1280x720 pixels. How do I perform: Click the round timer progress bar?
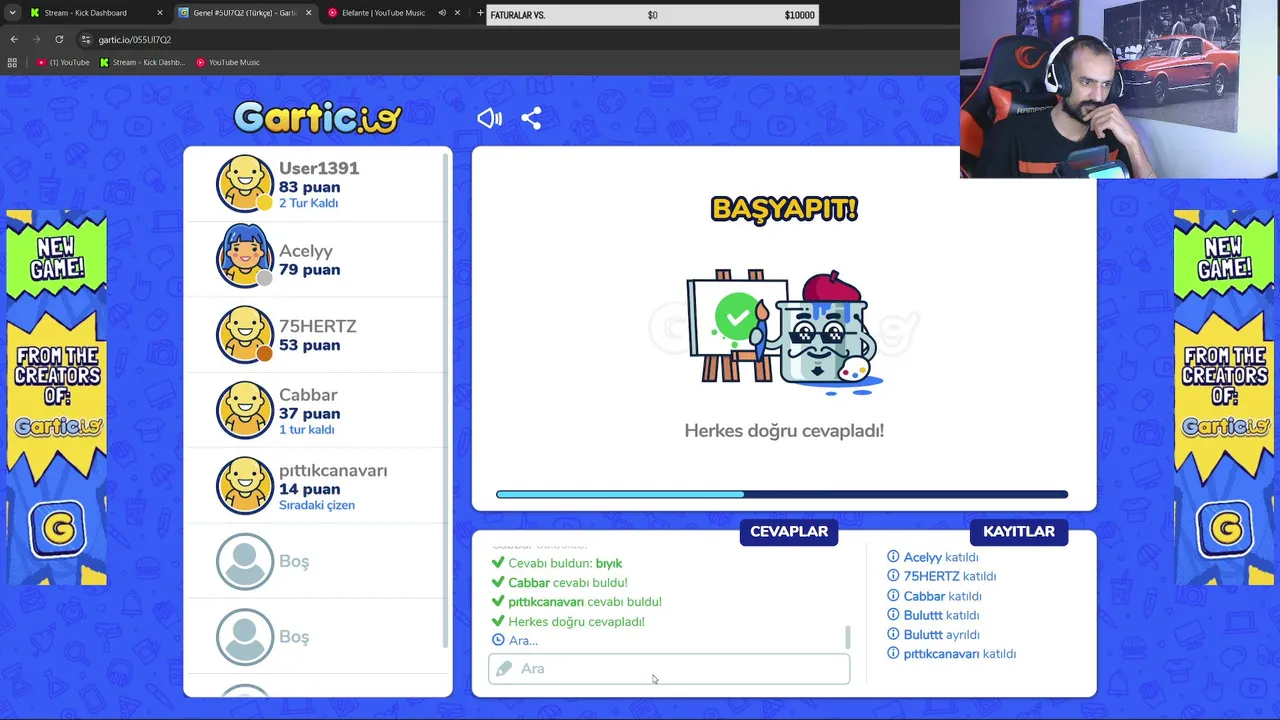pyautogui.click(x=782, y=494)
